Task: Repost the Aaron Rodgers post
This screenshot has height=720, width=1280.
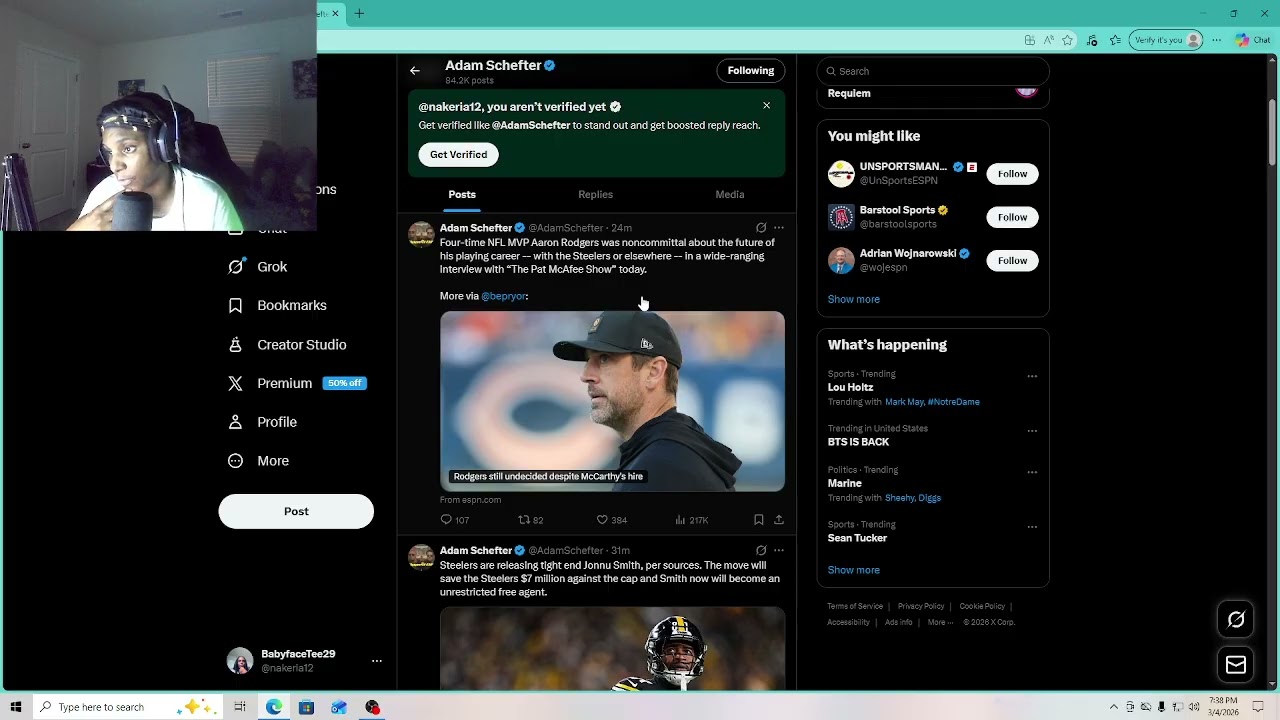Action: (x=531, y=520)
